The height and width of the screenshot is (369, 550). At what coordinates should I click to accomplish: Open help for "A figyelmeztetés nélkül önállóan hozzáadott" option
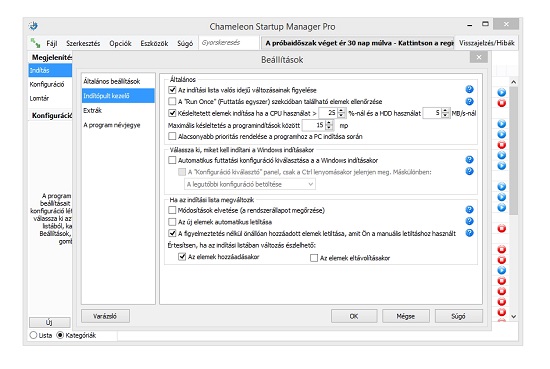[469, 233]
